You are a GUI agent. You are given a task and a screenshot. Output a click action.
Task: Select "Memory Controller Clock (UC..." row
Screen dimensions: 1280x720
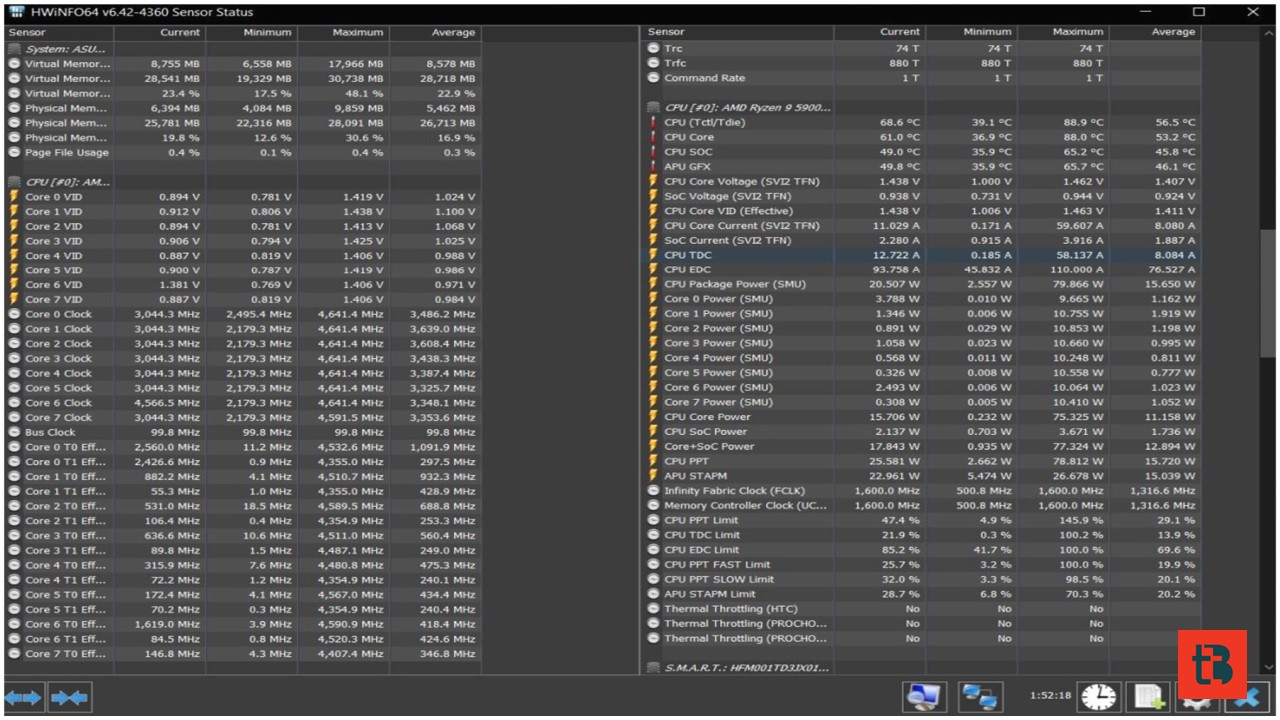(x=923, y=506)
